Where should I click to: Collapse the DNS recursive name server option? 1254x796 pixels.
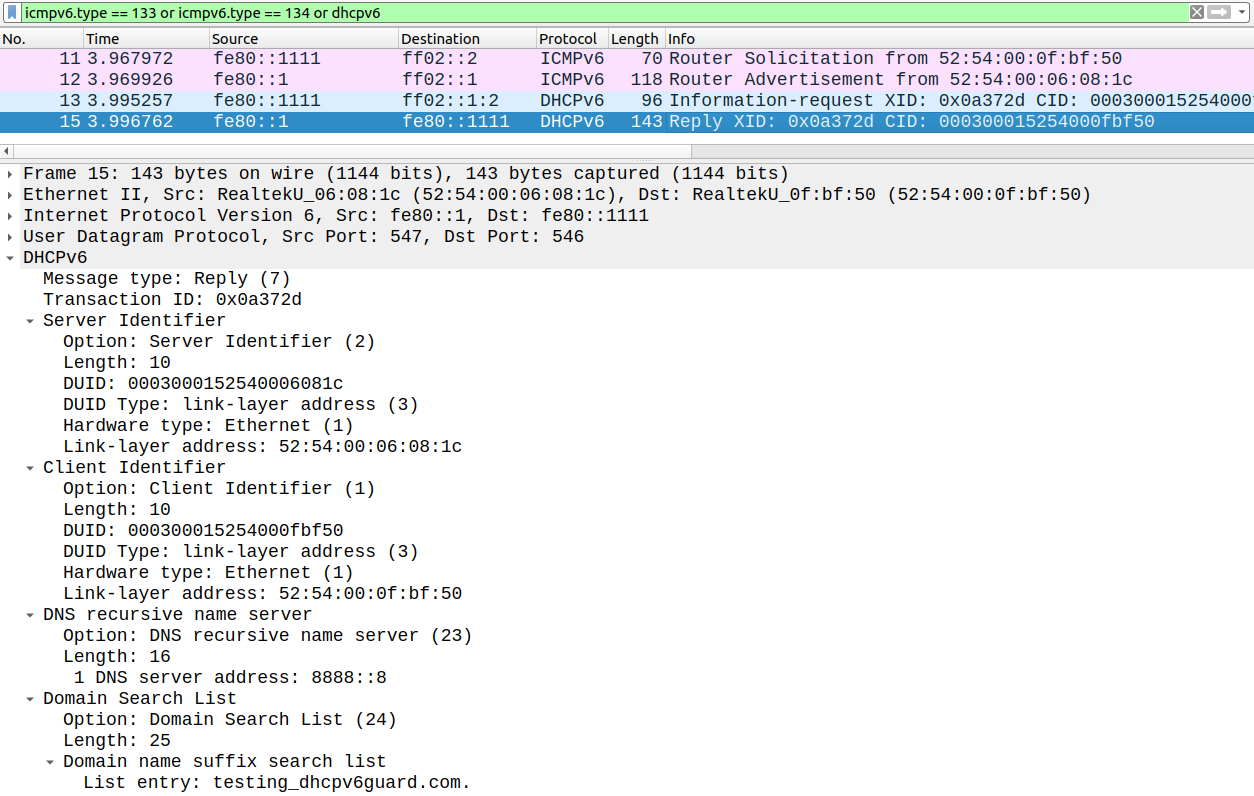coord(30,615)
